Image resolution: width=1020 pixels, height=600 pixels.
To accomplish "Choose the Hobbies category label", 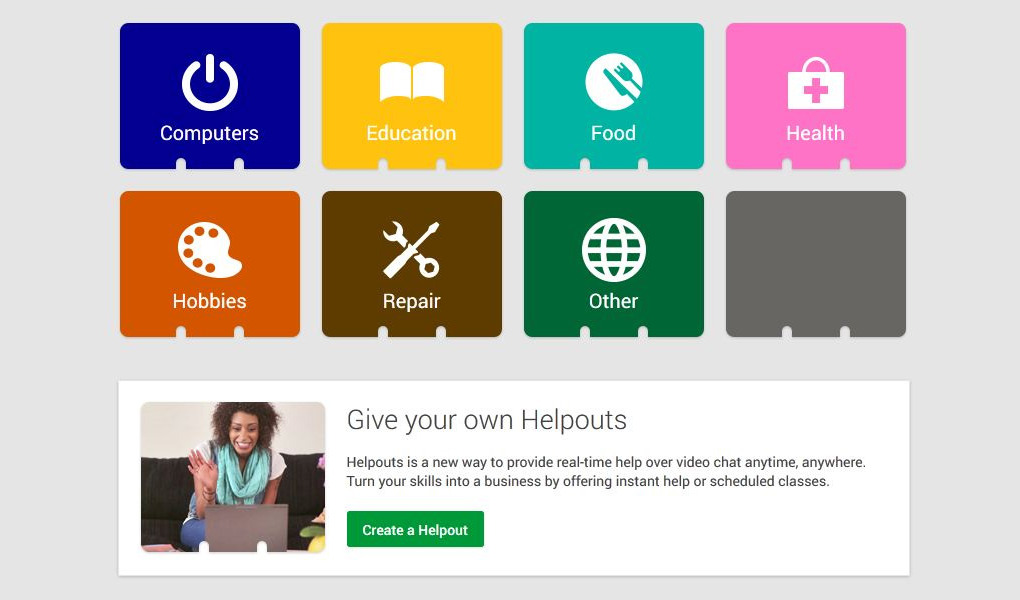I will 209,301.
